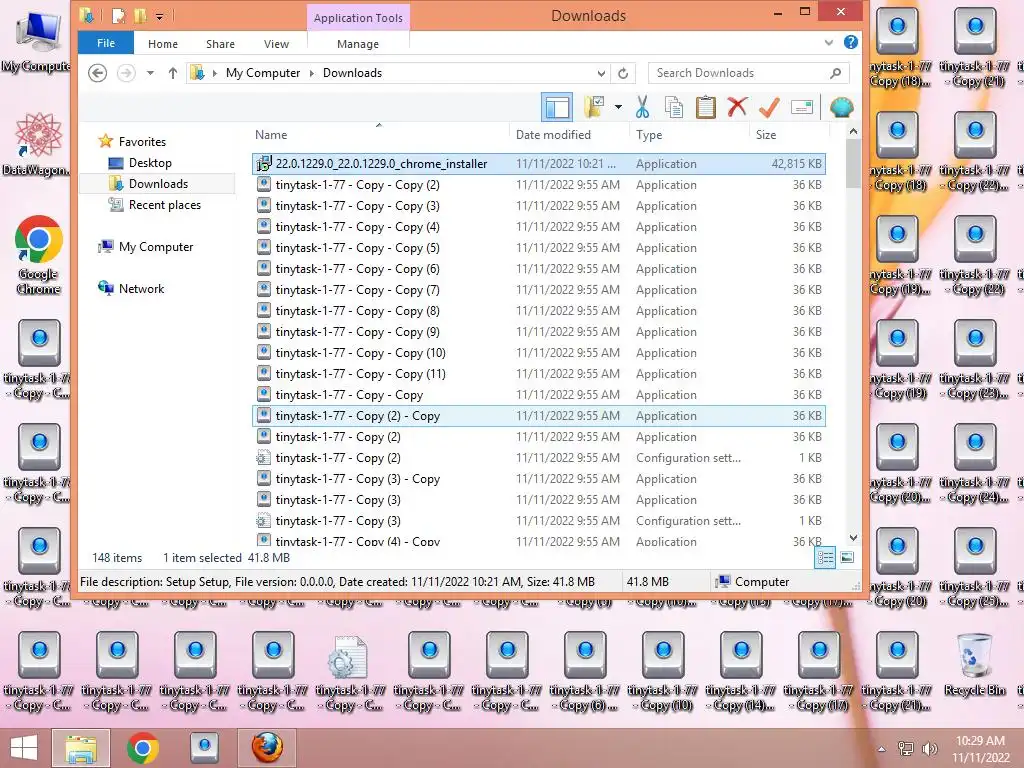Expand breadcrumb arrow before My Computer
Viewport: 1024px width, 768px height.
(x=214, y=73)
